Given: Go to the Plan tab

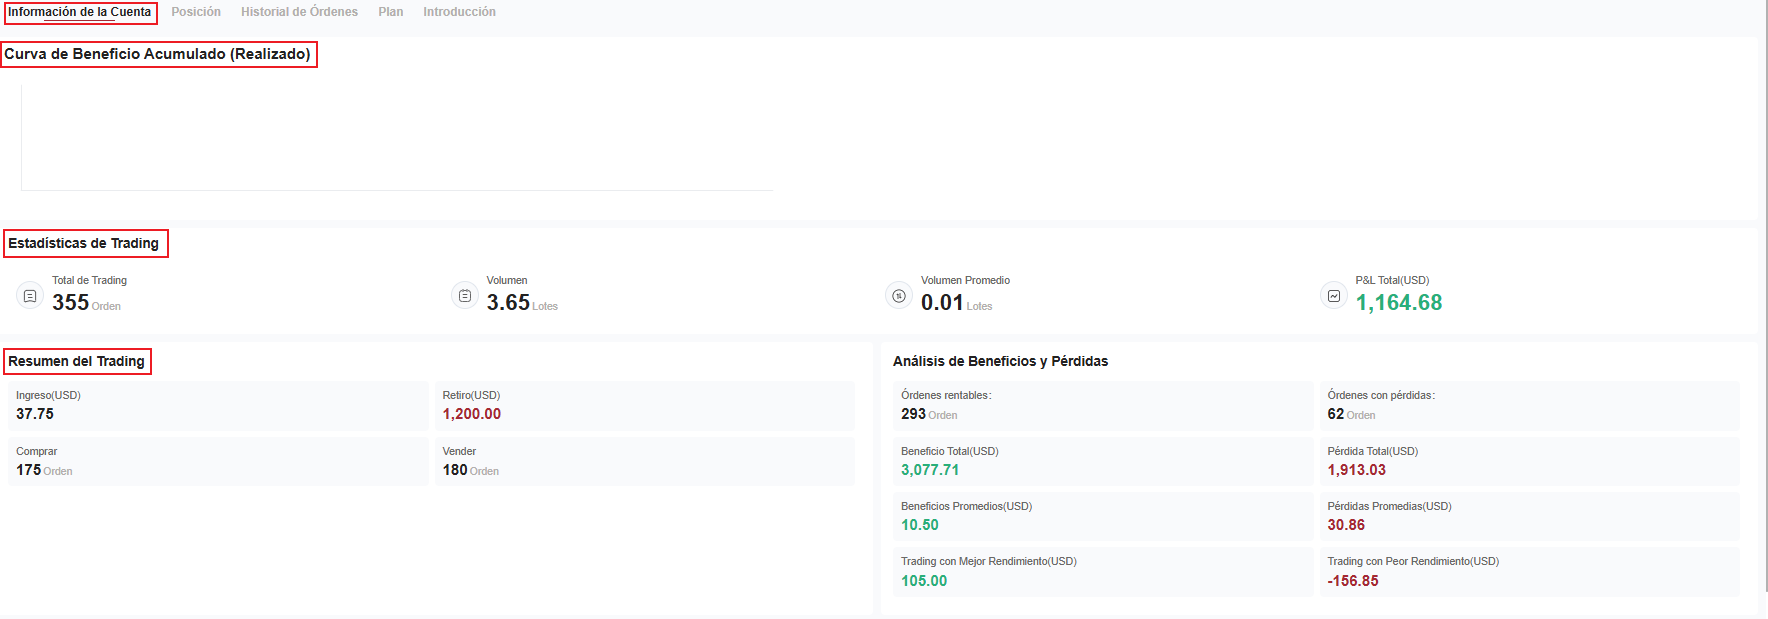Looking at the screenshot, I should pyautogui.click(x=391, y=12).
